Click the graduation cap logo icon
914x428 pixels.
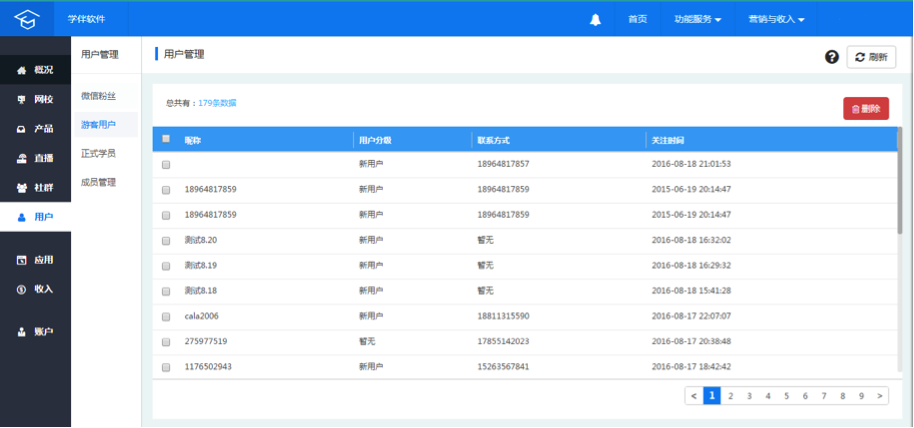[x=26, y=19]
